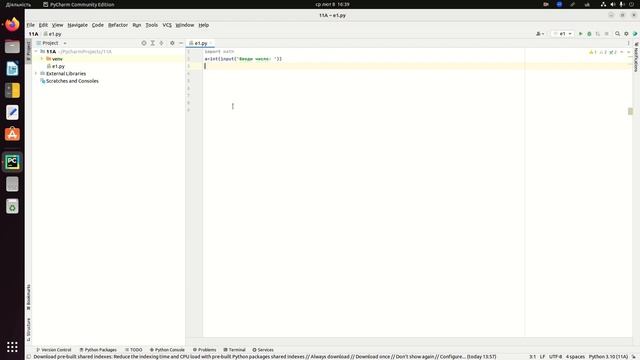
Task: Open the UTF-8 encoding selector
Action: (x=555, y=357)
